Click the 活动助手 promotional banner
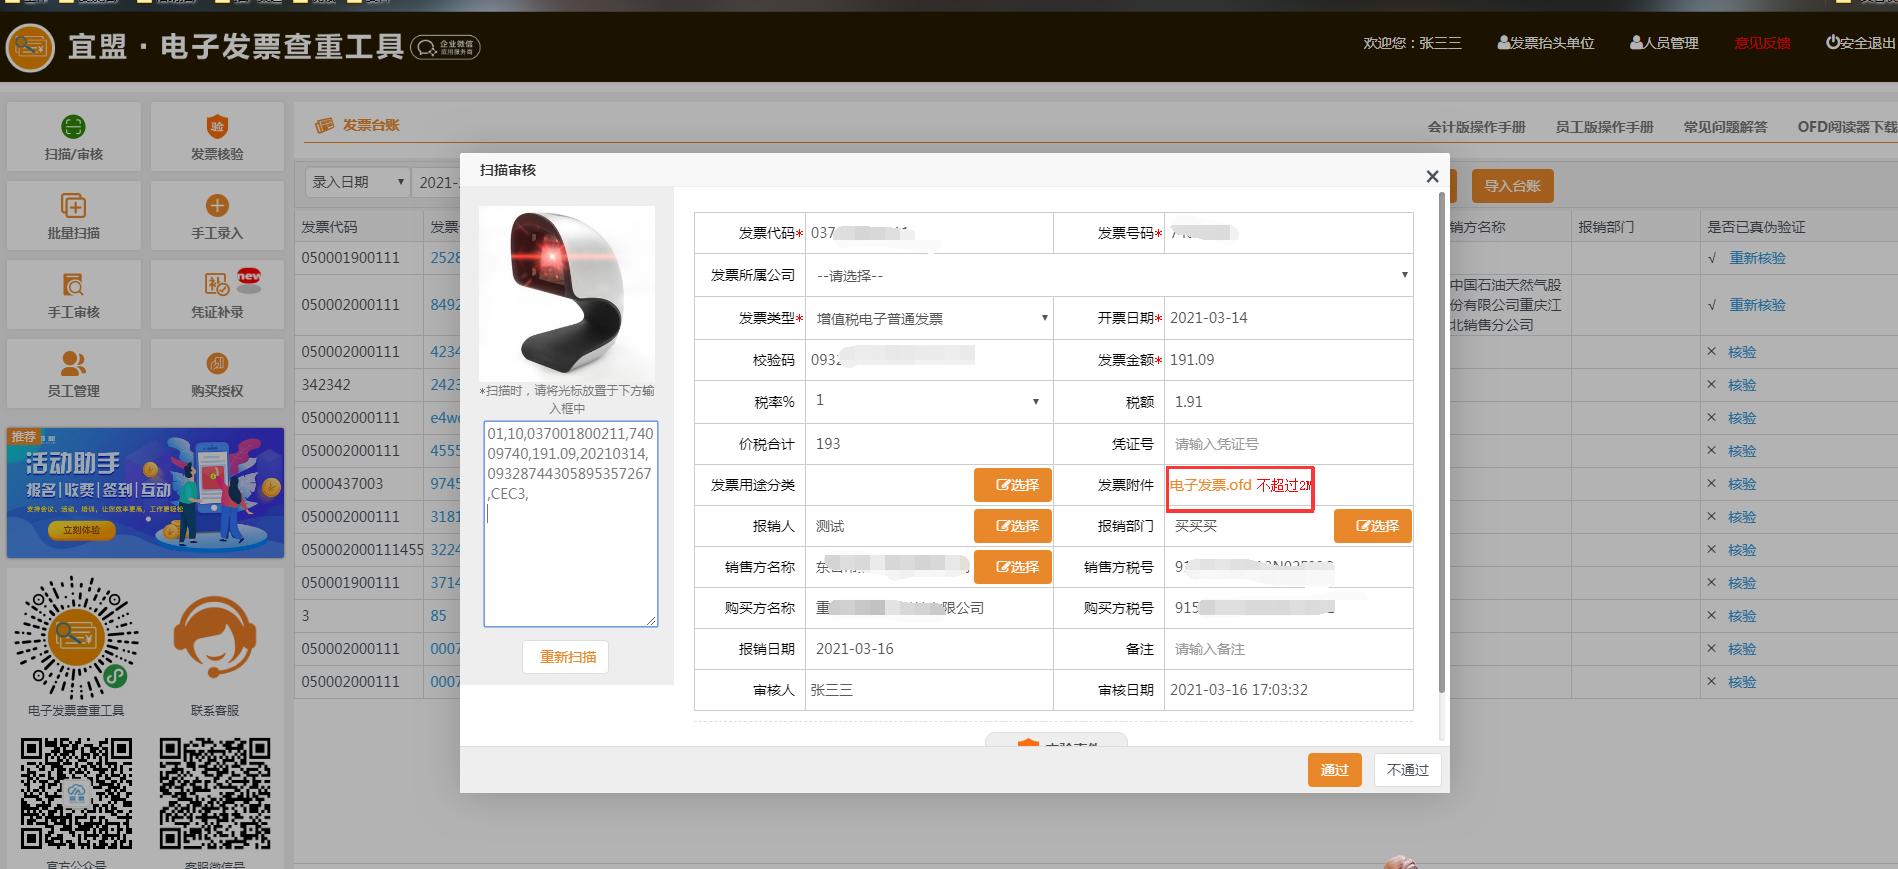 click(146, 493)
